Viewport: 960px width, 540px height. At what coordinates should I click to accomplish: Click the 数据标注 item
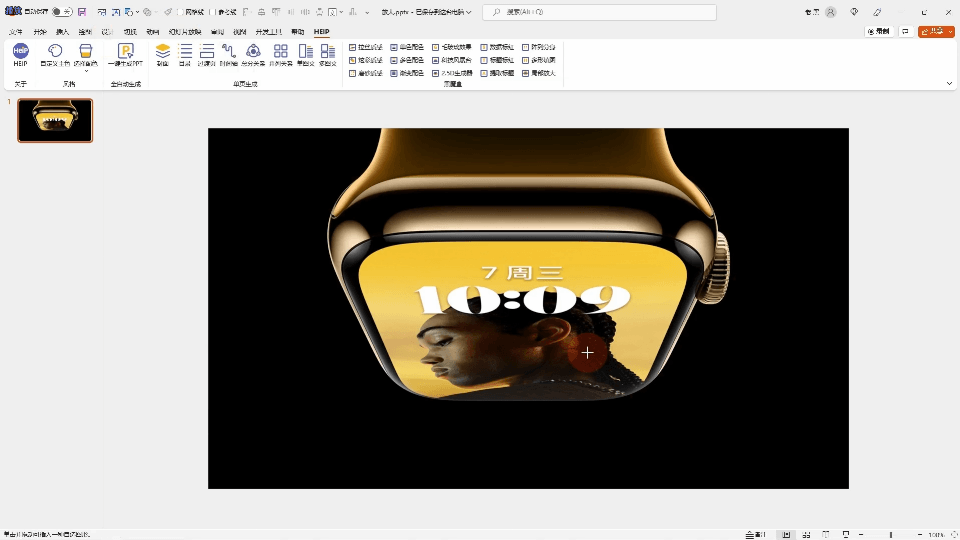point(497,47)
